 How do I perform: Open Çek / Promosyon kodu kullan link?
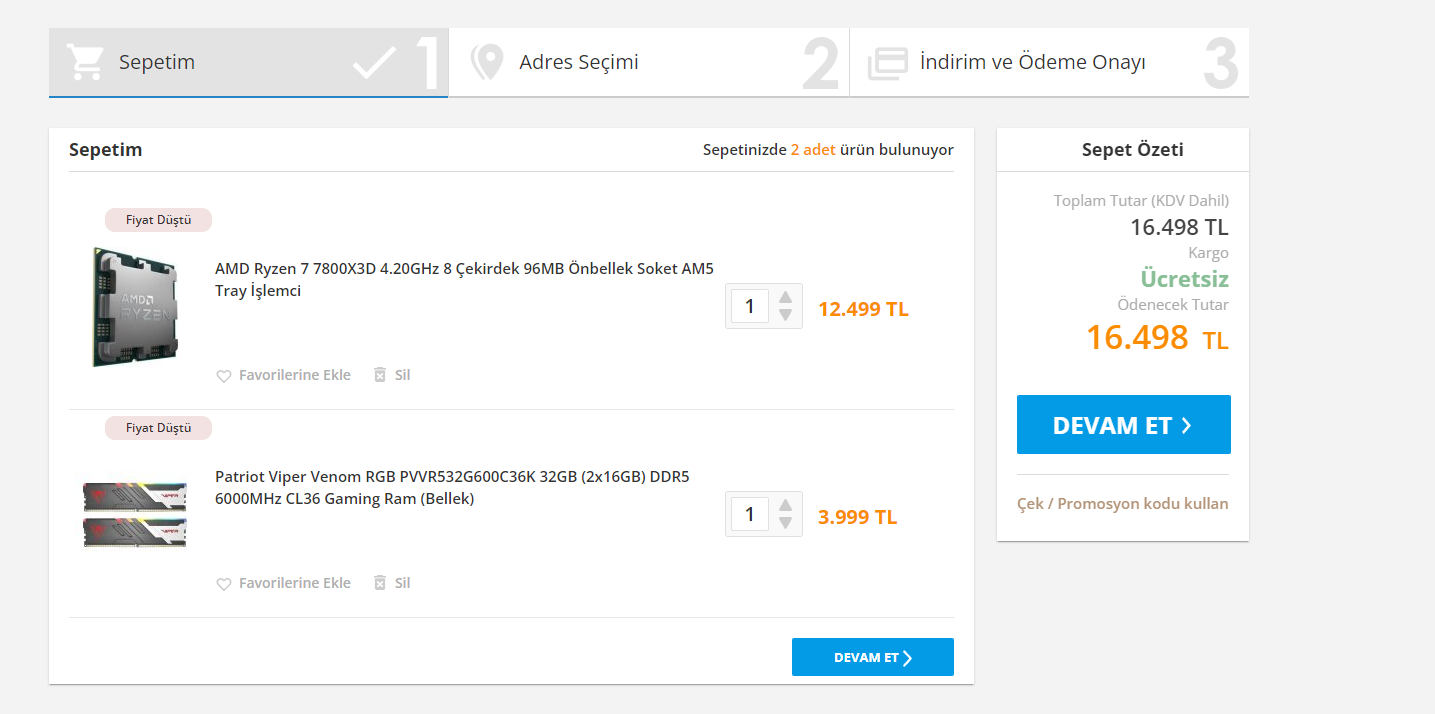1123,503
